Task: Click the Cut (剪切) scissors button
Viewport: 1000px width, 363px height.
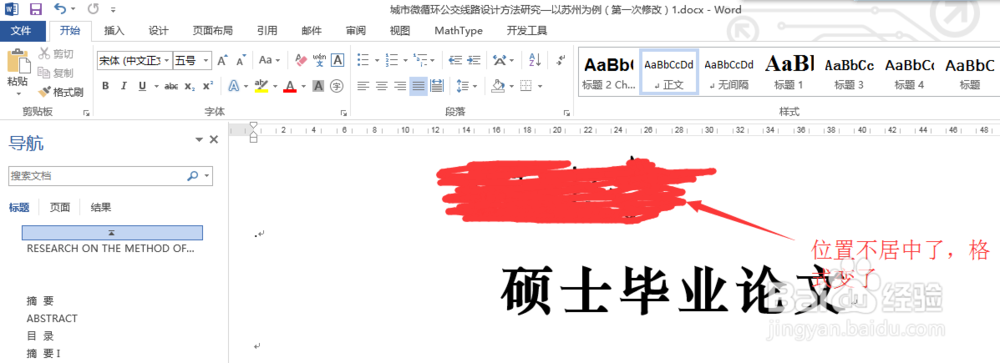Action: pos(56,54)
